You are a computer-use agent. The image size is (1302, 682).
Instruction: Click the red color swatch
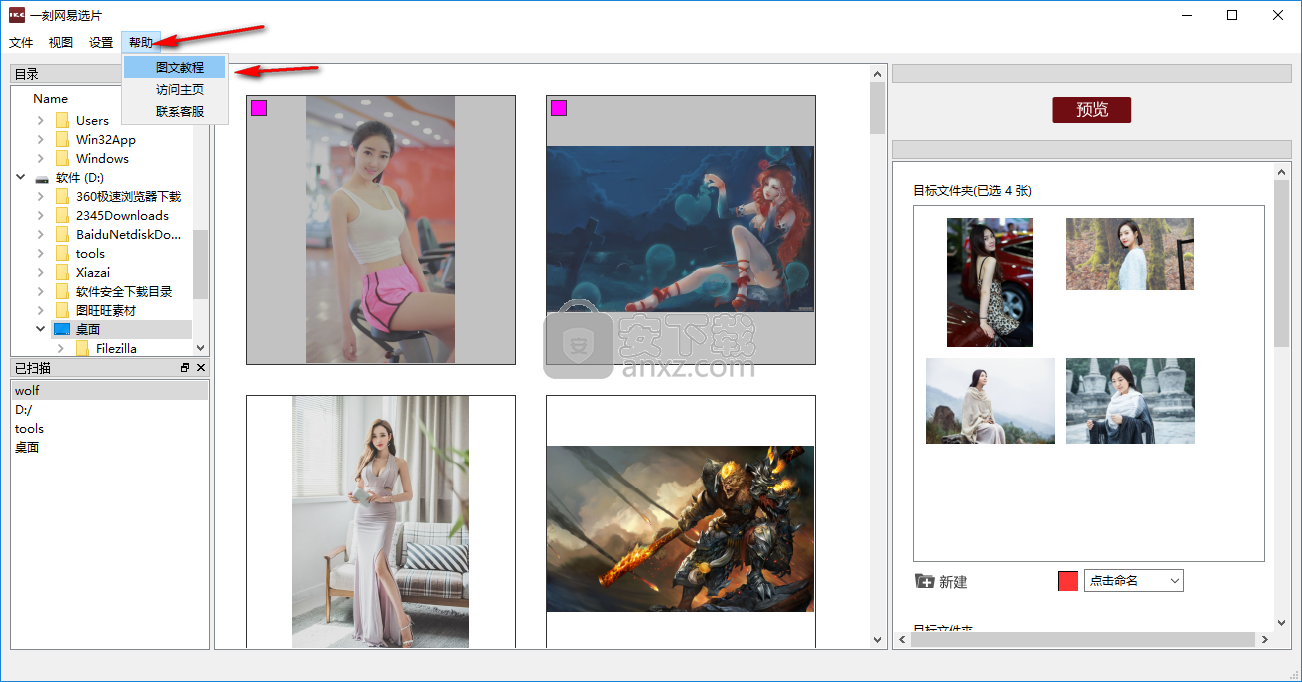coord(1068,581)
